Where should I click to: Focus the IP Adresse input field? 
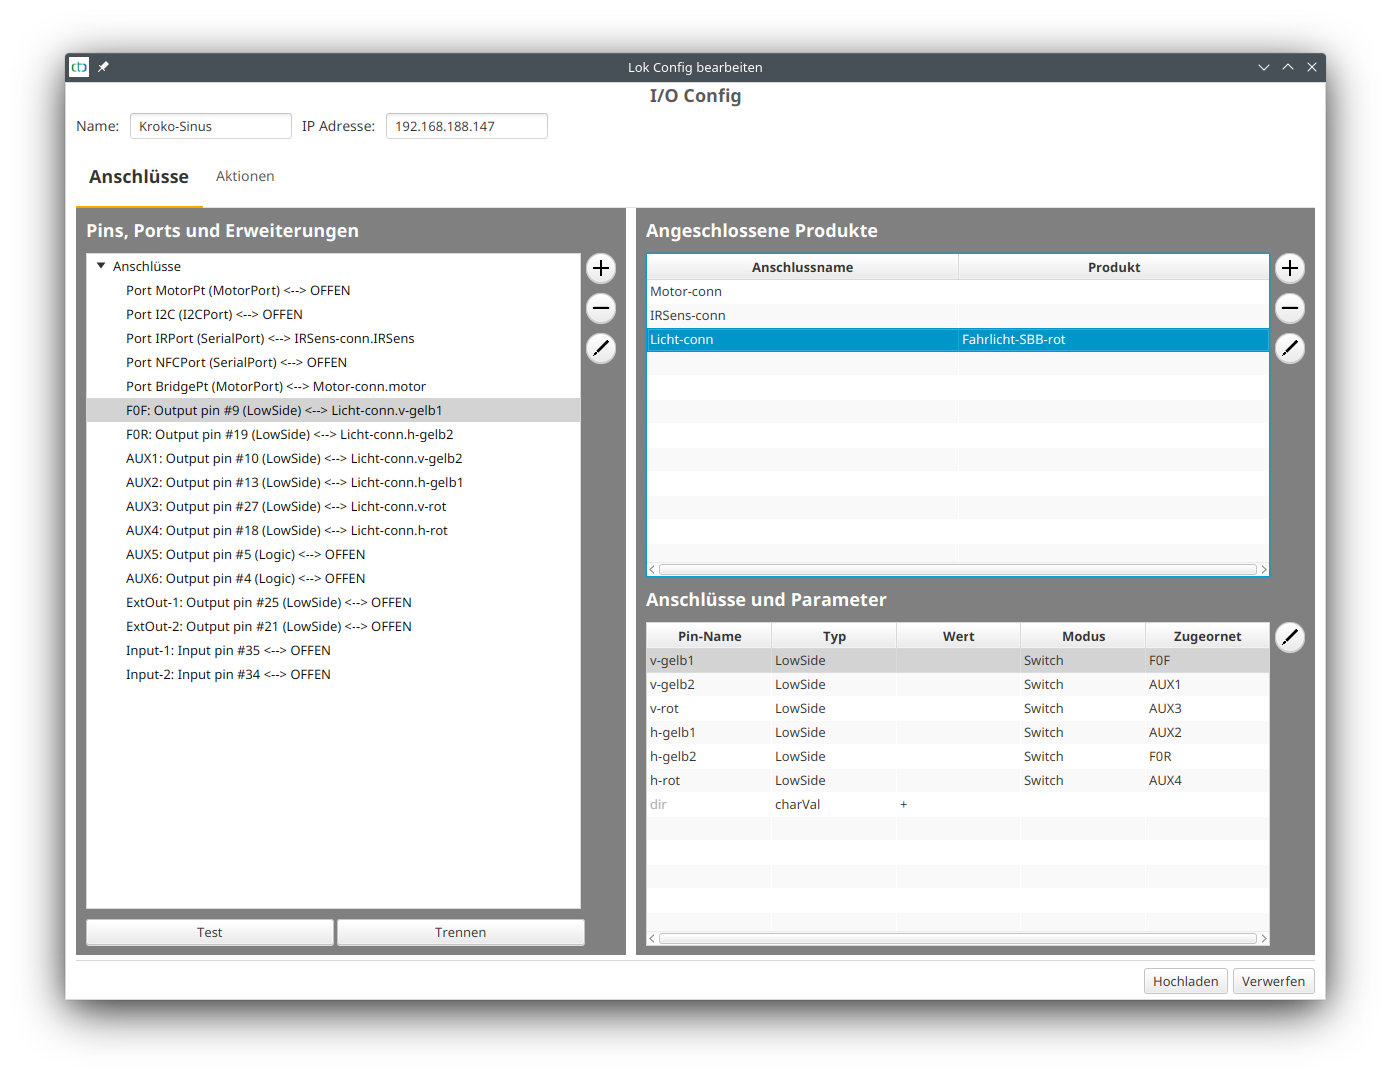(466, 126)
